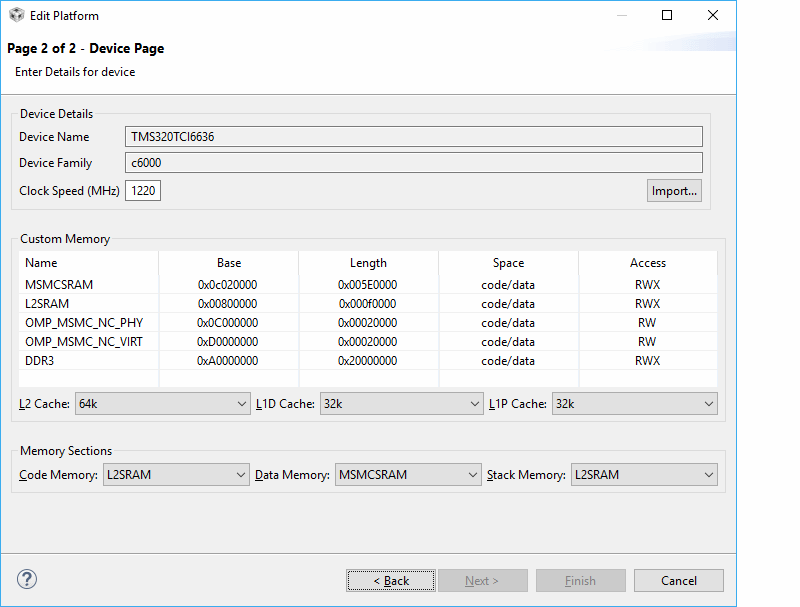Select the L2SRAM row in table
The height and width of the screenshot is (607, 800).
tap(47, 304)
